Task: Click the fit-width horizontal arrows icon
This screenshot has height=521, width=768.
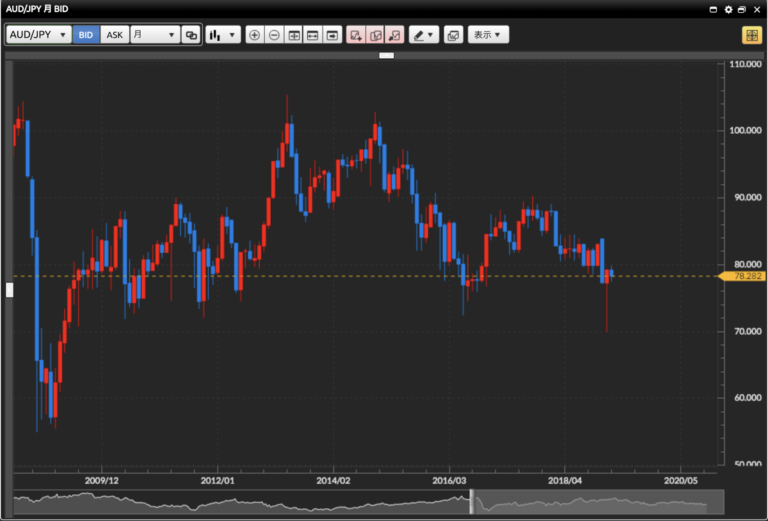Action: tap(312, 35)
